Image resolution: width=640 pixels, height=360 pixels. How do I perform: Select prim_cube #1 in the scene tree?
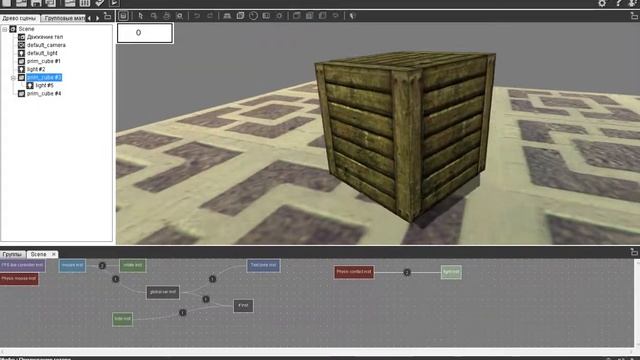[x=44, y=61]
